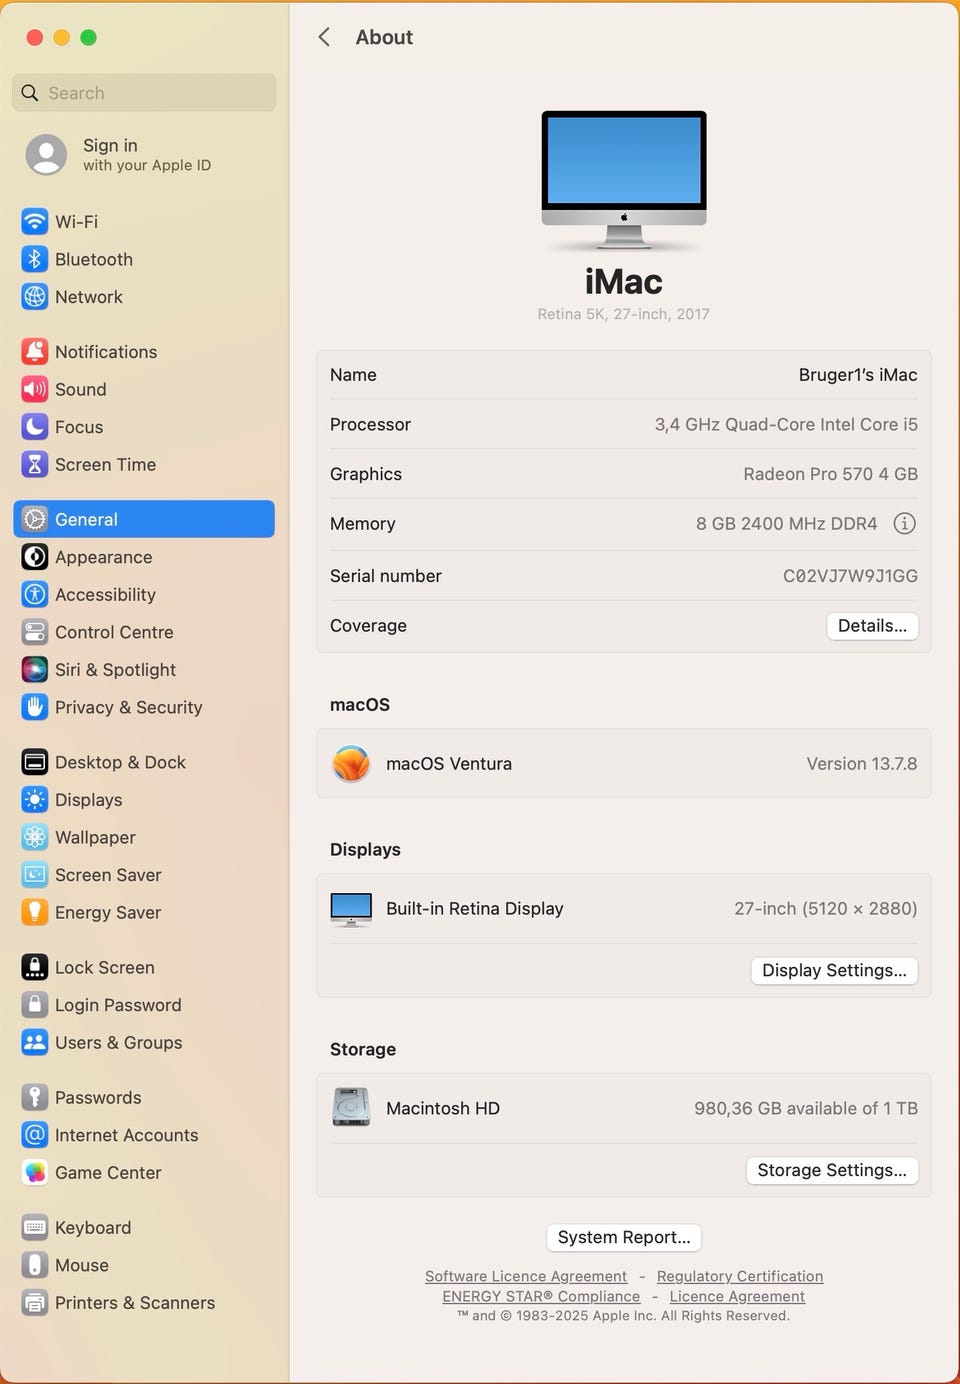The height and width of the screenshot is (1384, 960).
Task: Open Login Password padlock icon
Action: [35, 1004]
